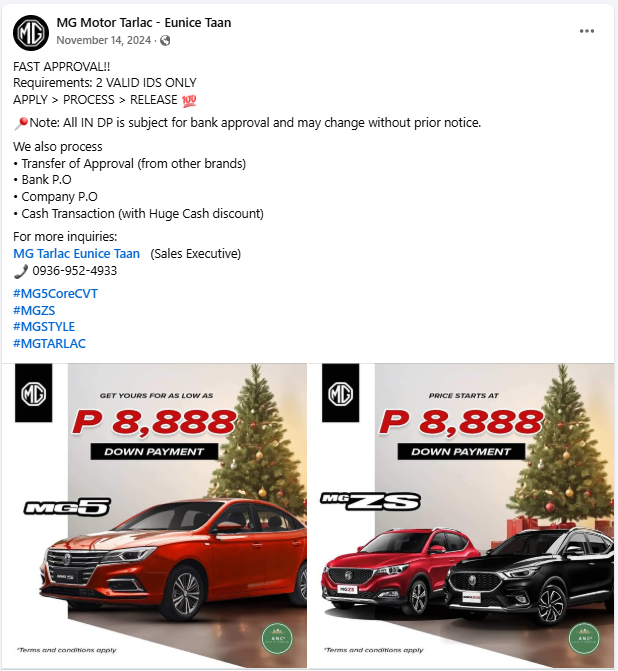The height and width of the screenshot is (671, 618).
Task: Open the MG ZS SUV promo image
Action: coord(461,515)
